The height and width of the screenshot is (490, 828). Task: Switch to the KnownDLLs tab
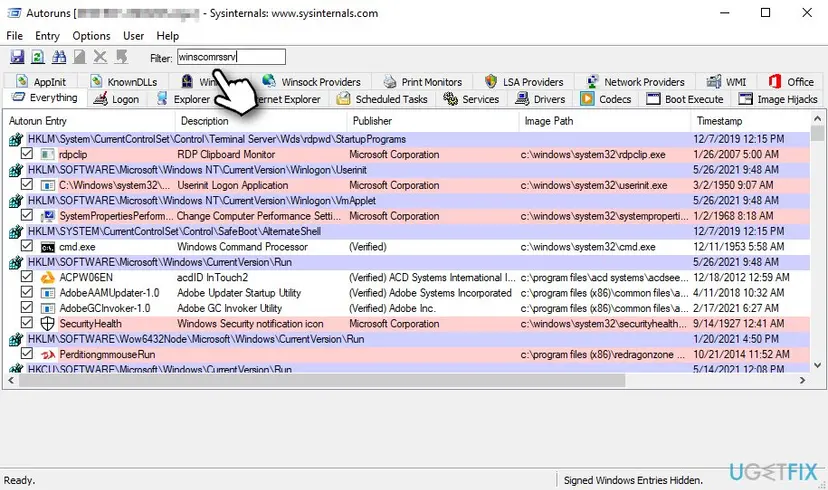(x=125, y=82)
